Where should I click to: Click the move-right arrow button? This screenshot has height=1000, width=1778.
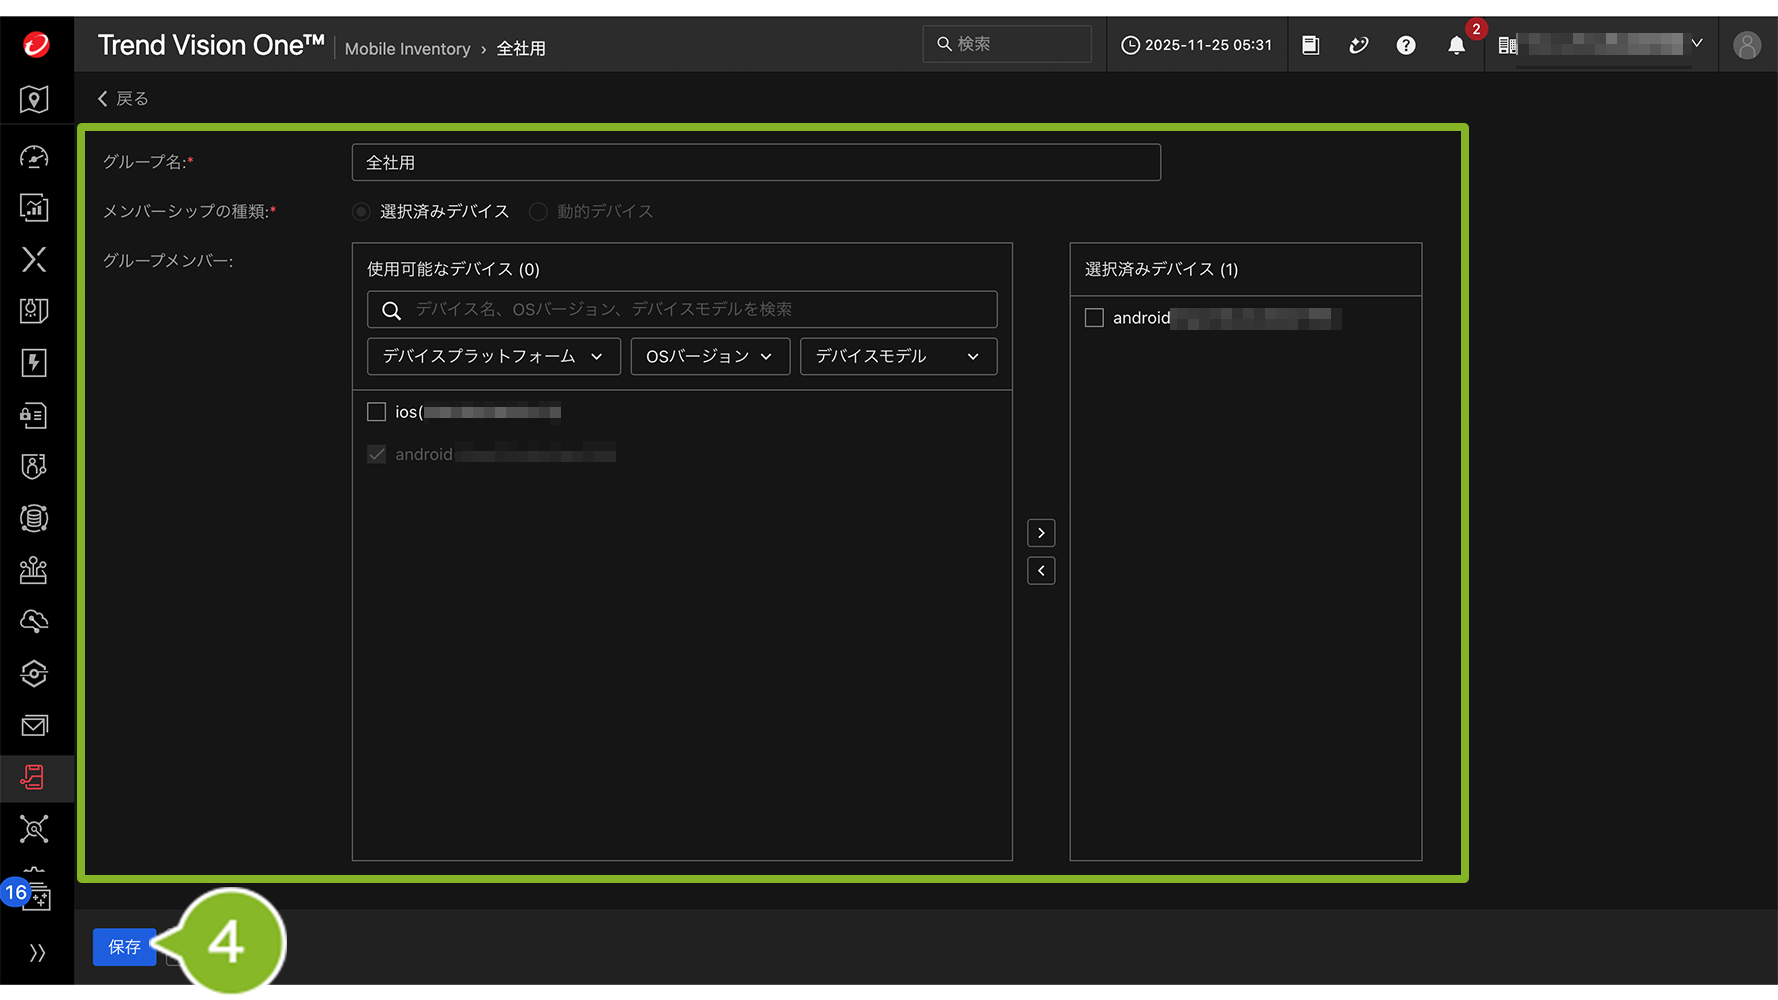[x=1041, y=533]
